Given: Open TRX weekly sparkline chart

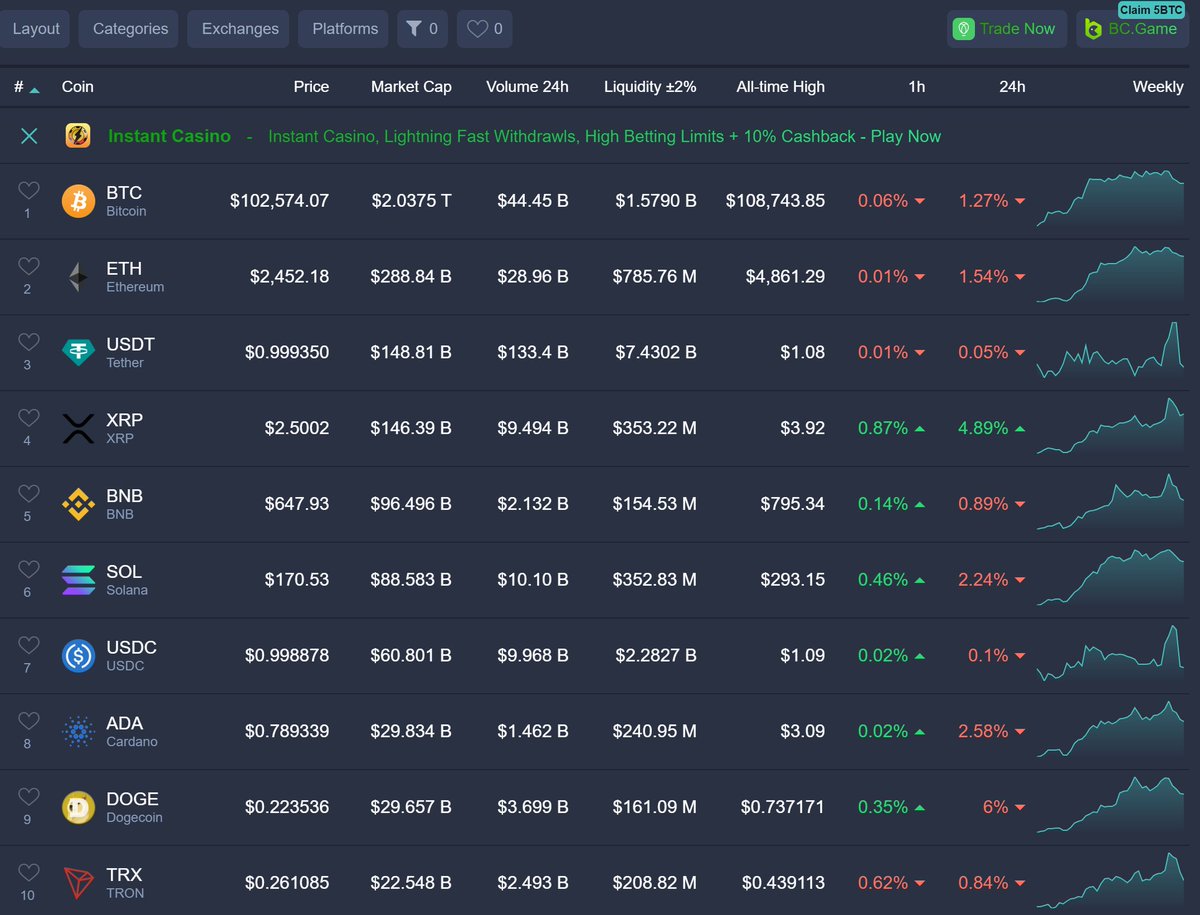Looking at the screenshot, I should coord(1110,881).
